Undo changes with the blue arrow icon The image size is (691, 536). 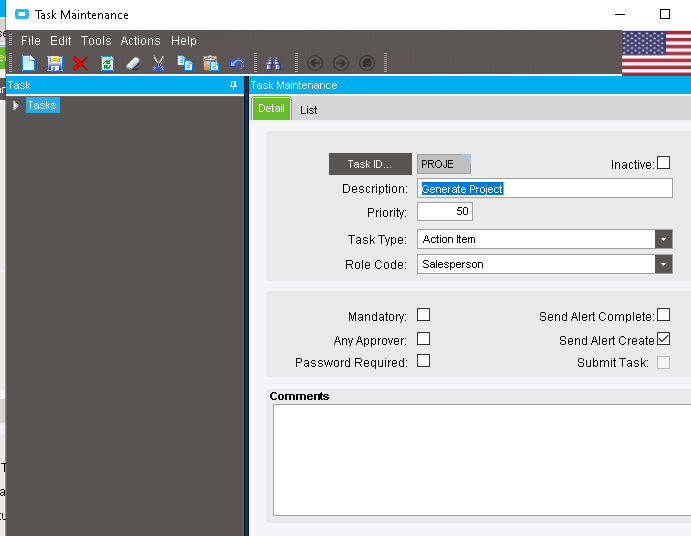tap(237, 64)
